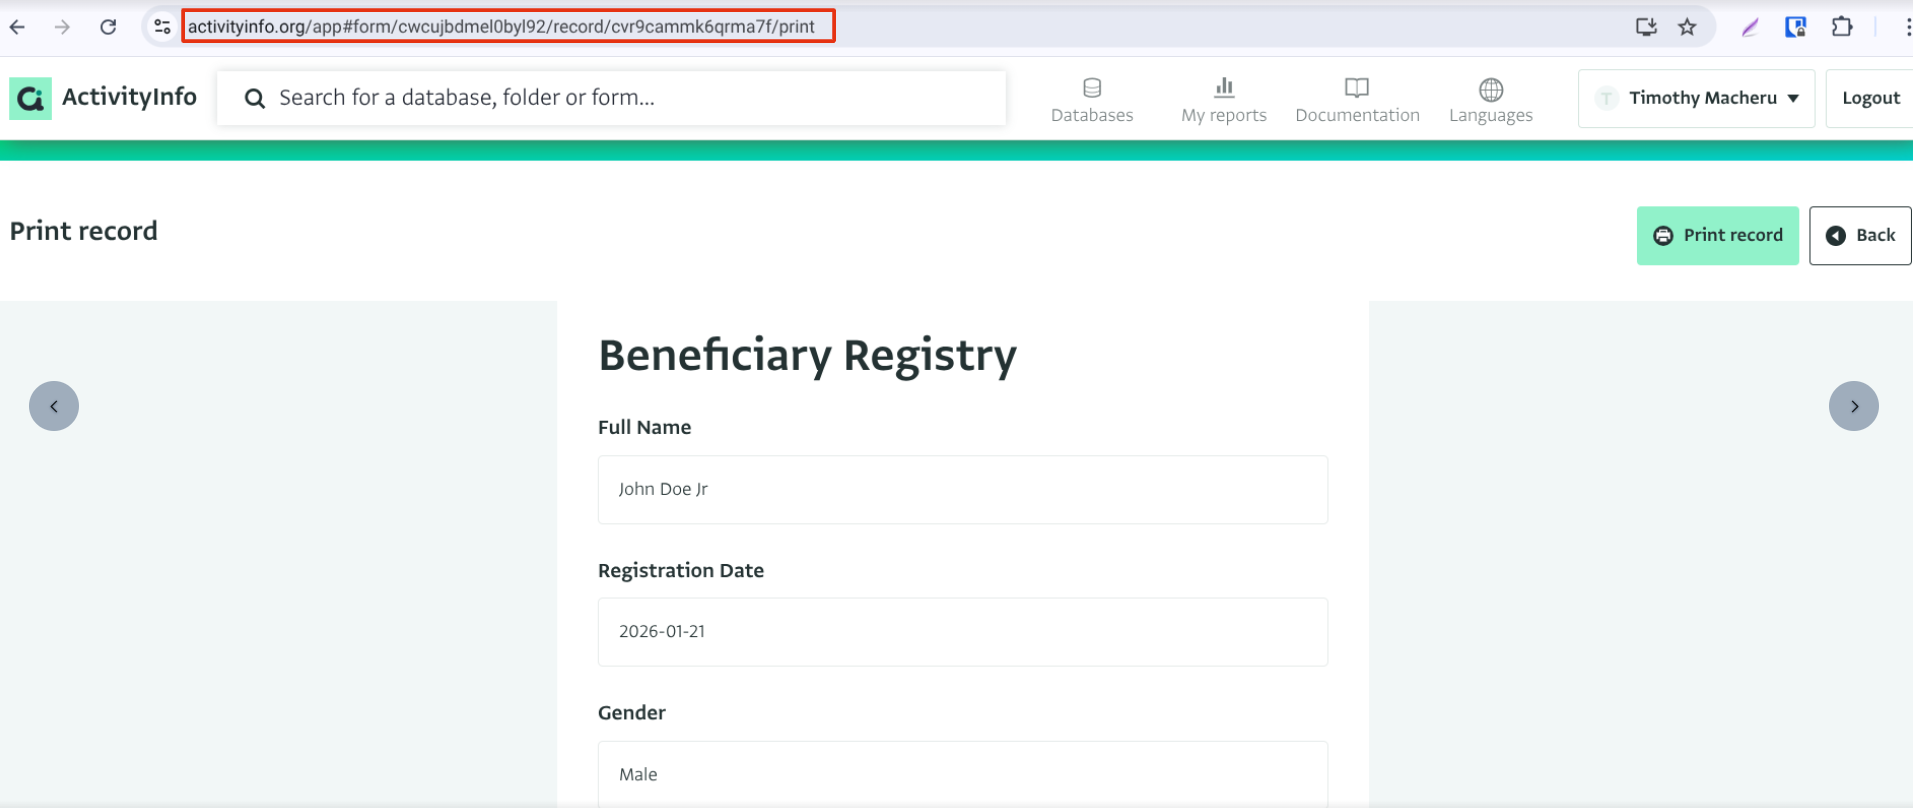Open the browser three-dot menu
Image resolution: width=1913 pixels, height=808 pixels.
1906,27
